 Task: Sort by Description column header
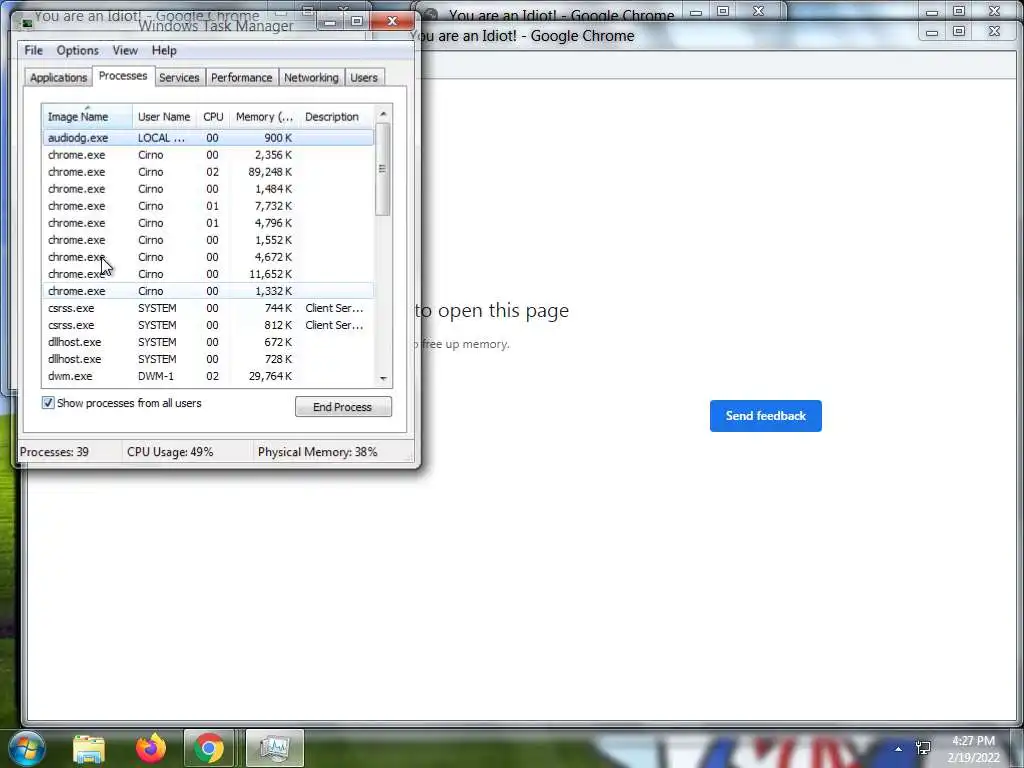[336, 116]
